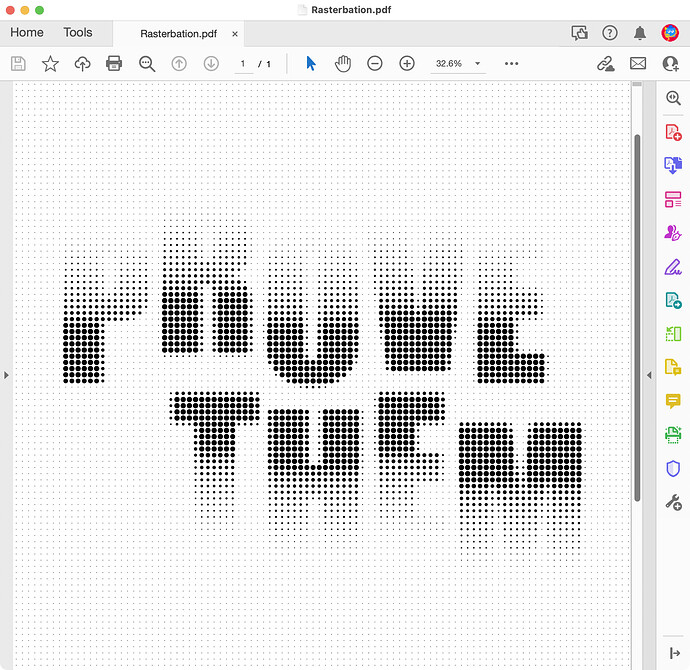Switch to the Home tab
This screenshot has width=690, height=670.
[27, 33]
